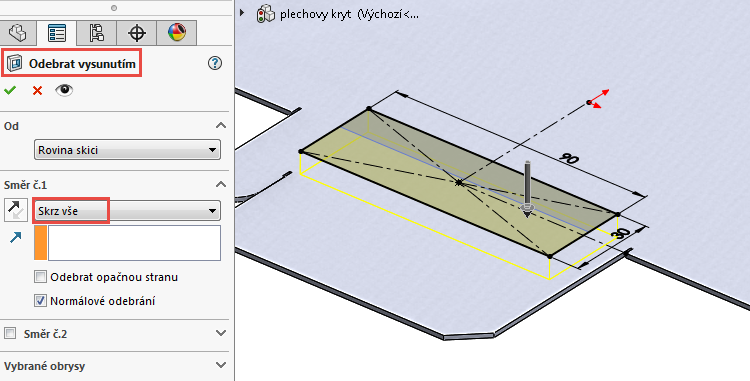Click the 90 dimension value
The width and height of the screenshot is (750, 381).
568,158
